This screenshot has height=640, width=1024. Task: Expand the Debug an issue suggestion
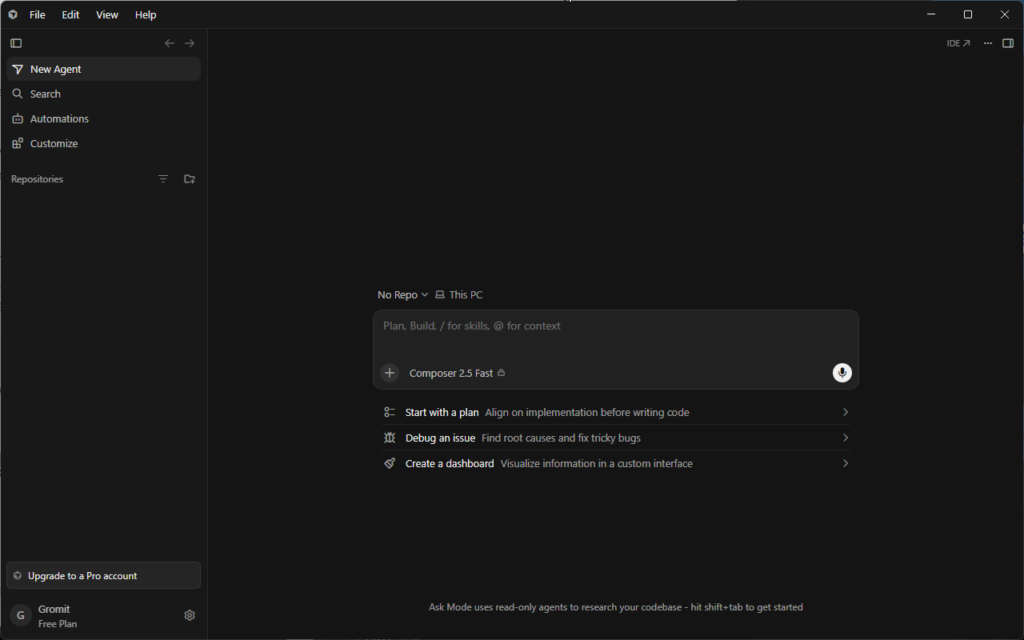pyautogui.click(x=616, y=438)
